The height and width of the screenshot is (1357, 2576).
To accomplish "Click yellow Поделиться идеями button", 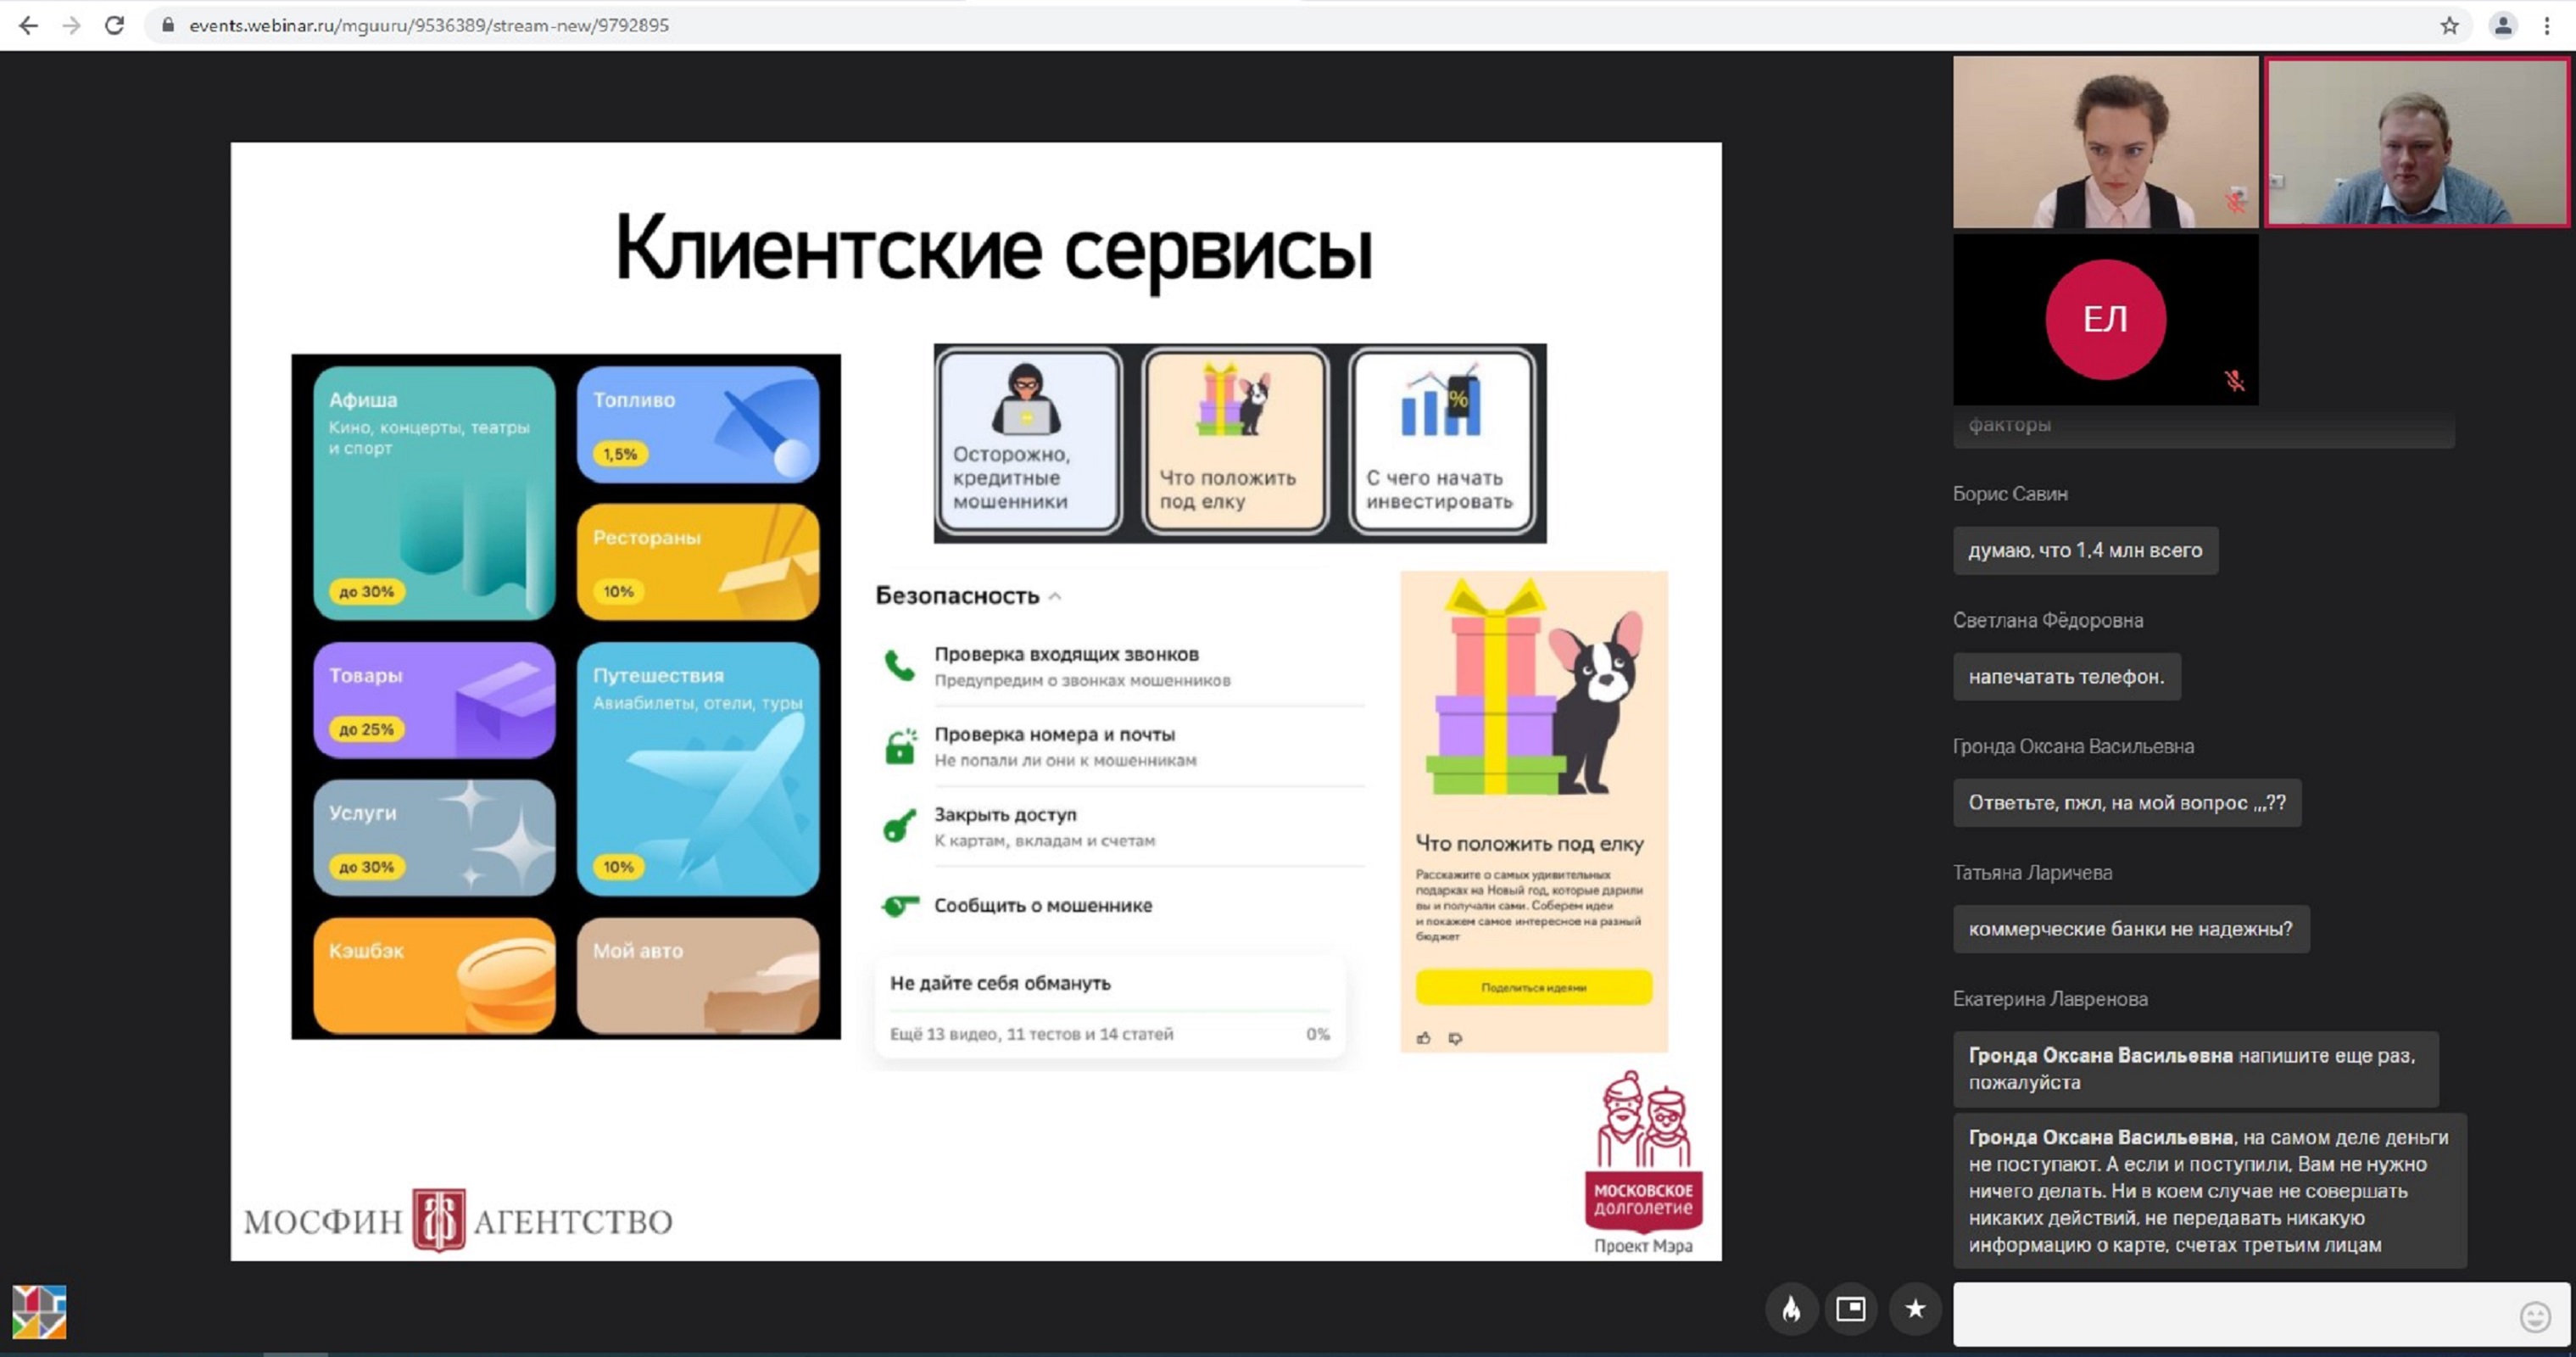I will click(x=1533, y=987).
